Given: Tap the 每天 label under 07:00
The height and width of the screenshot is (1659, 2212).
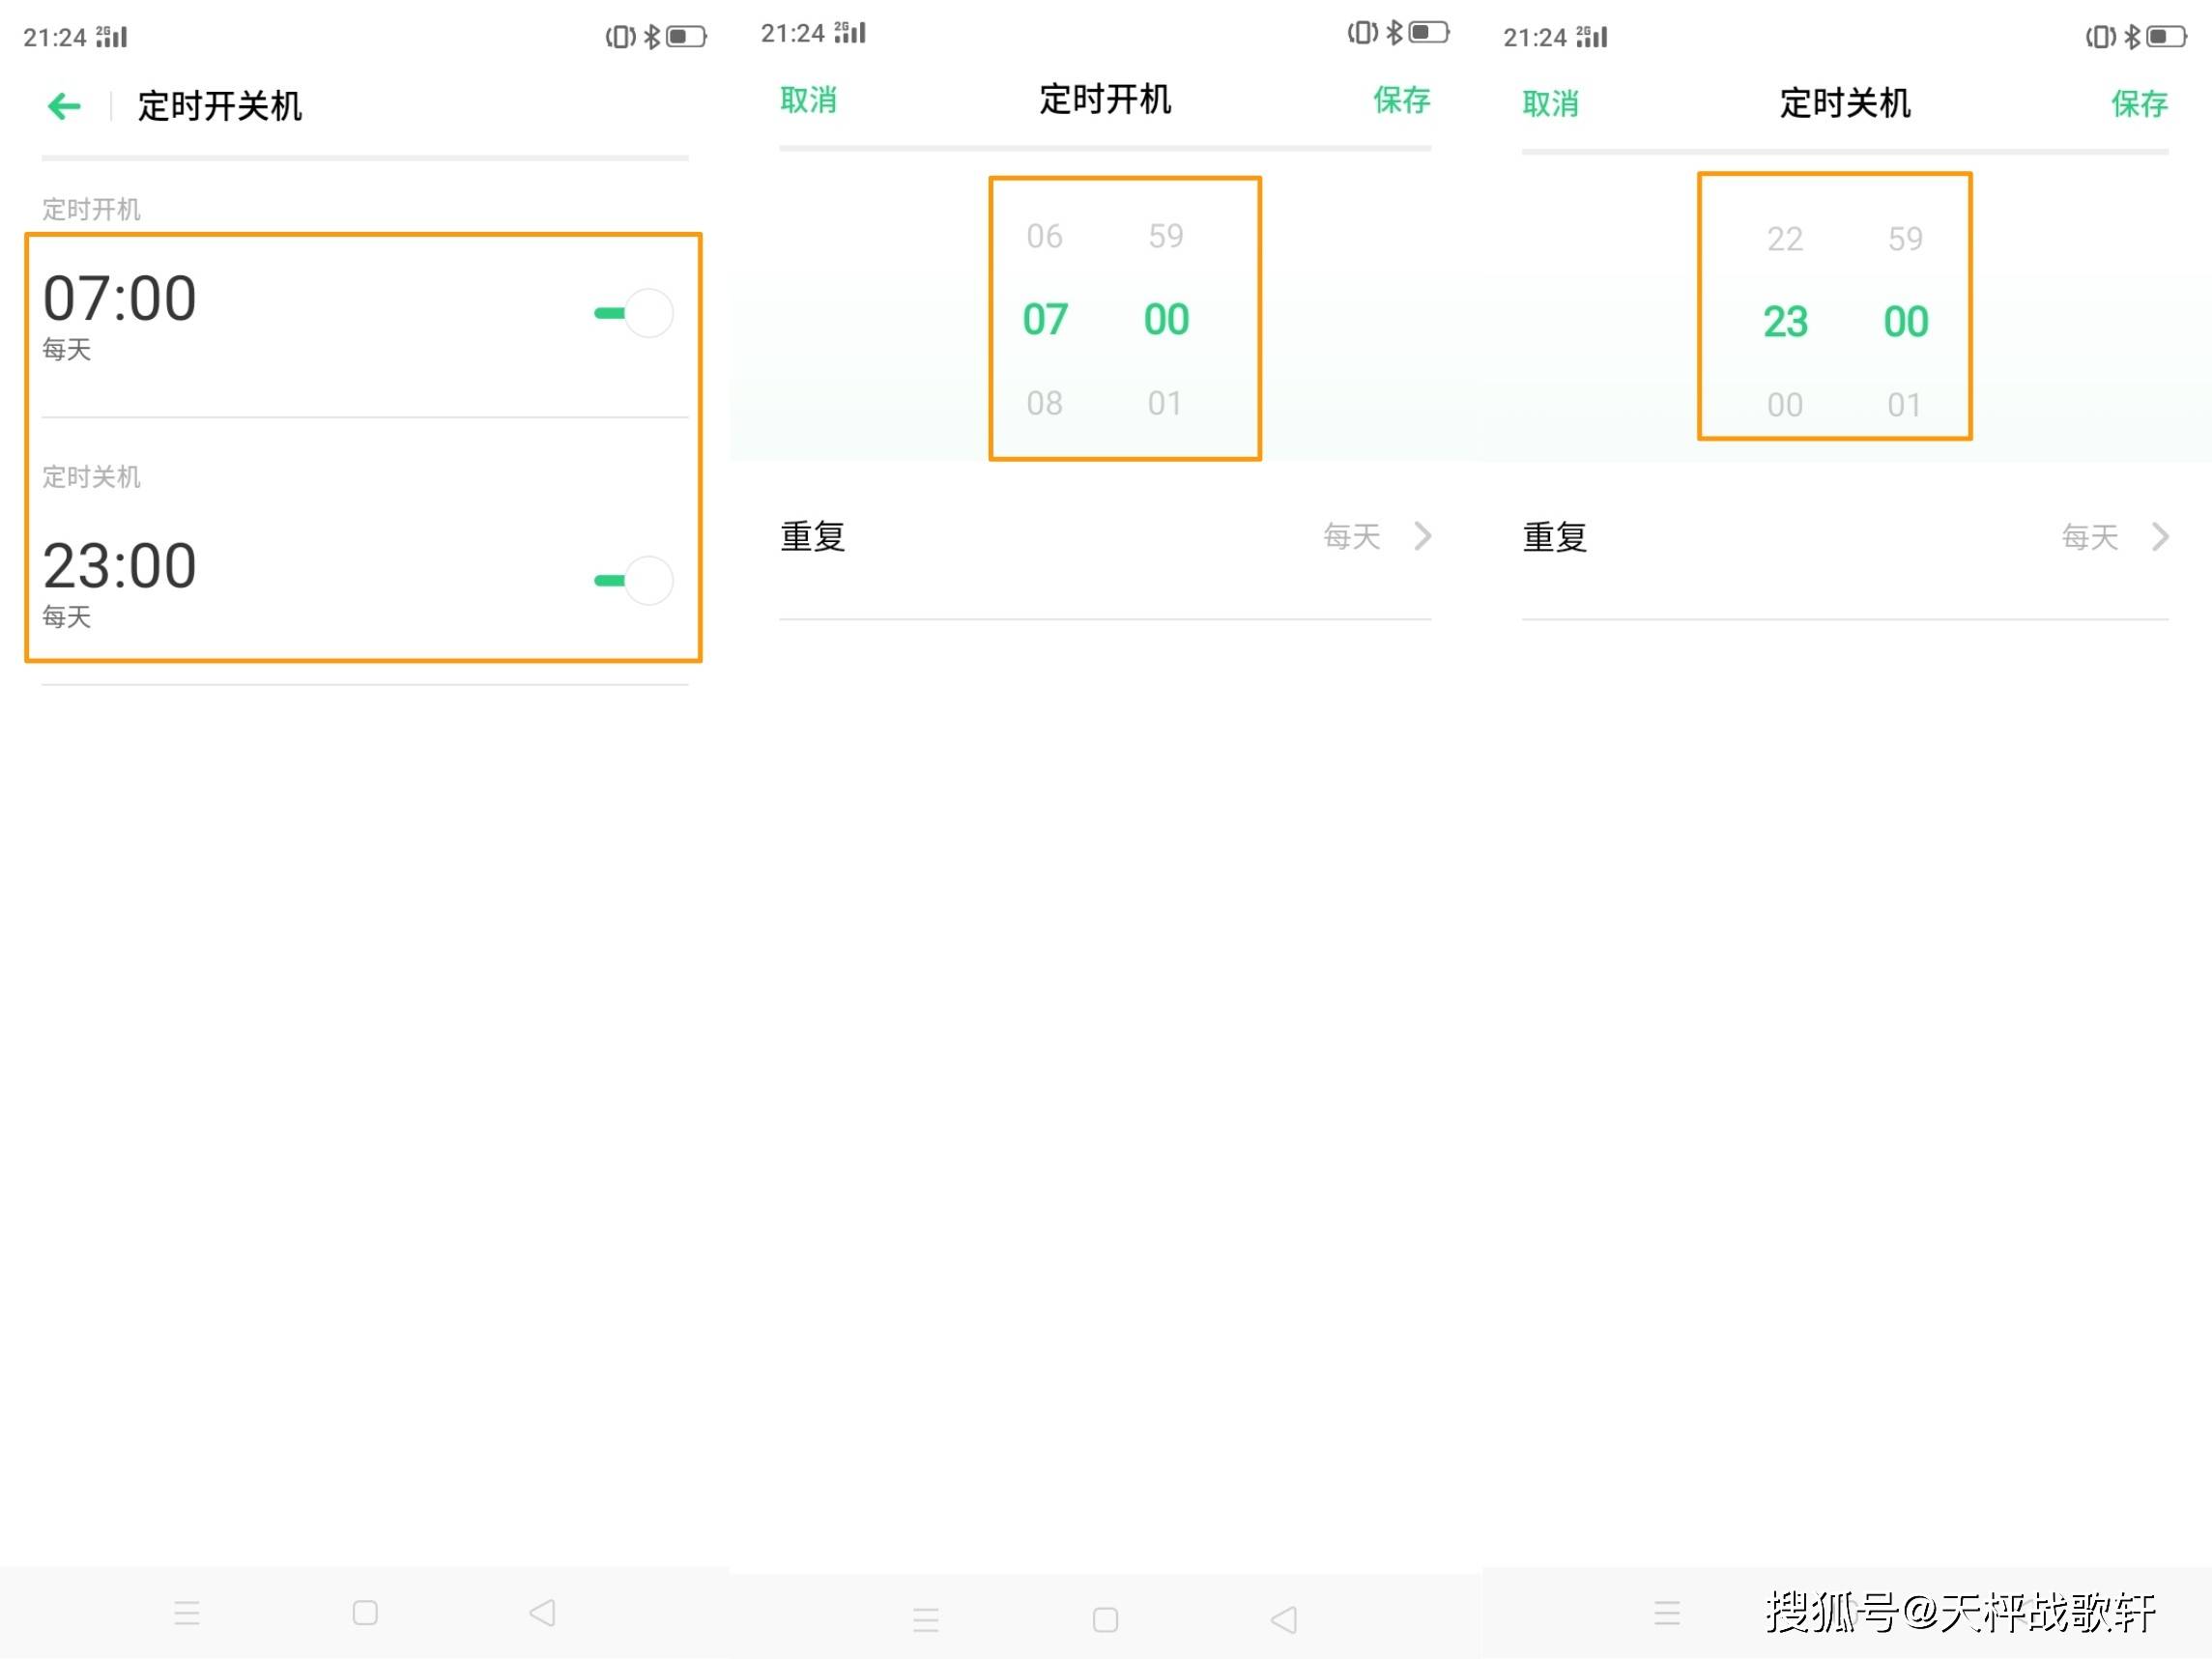Looking at the screenshot, I should point(67,349).
